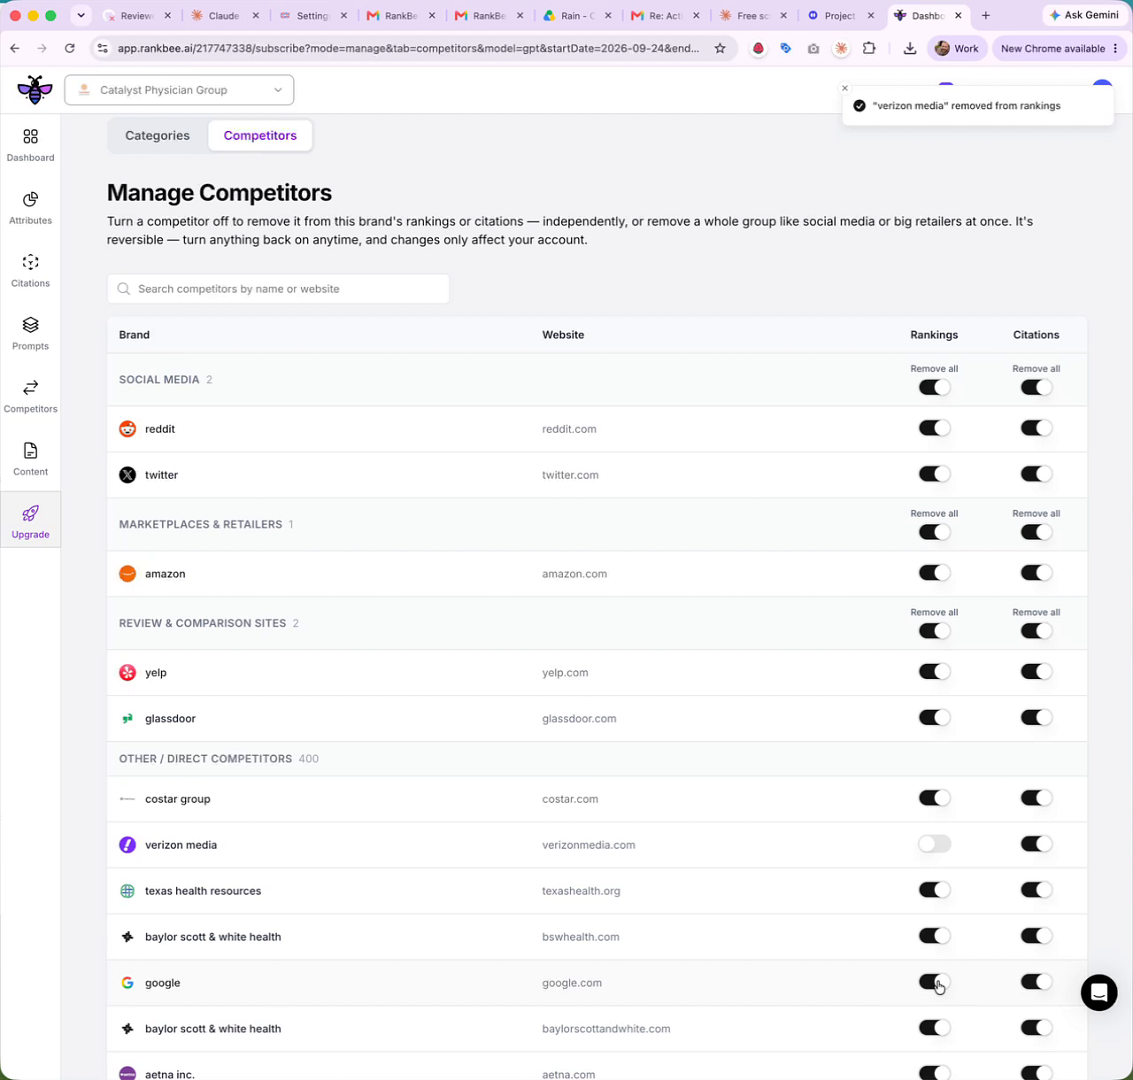1133x1080 pixels.
Task: Open the Dashboard sidebar icon
Action: coord(30,137)
